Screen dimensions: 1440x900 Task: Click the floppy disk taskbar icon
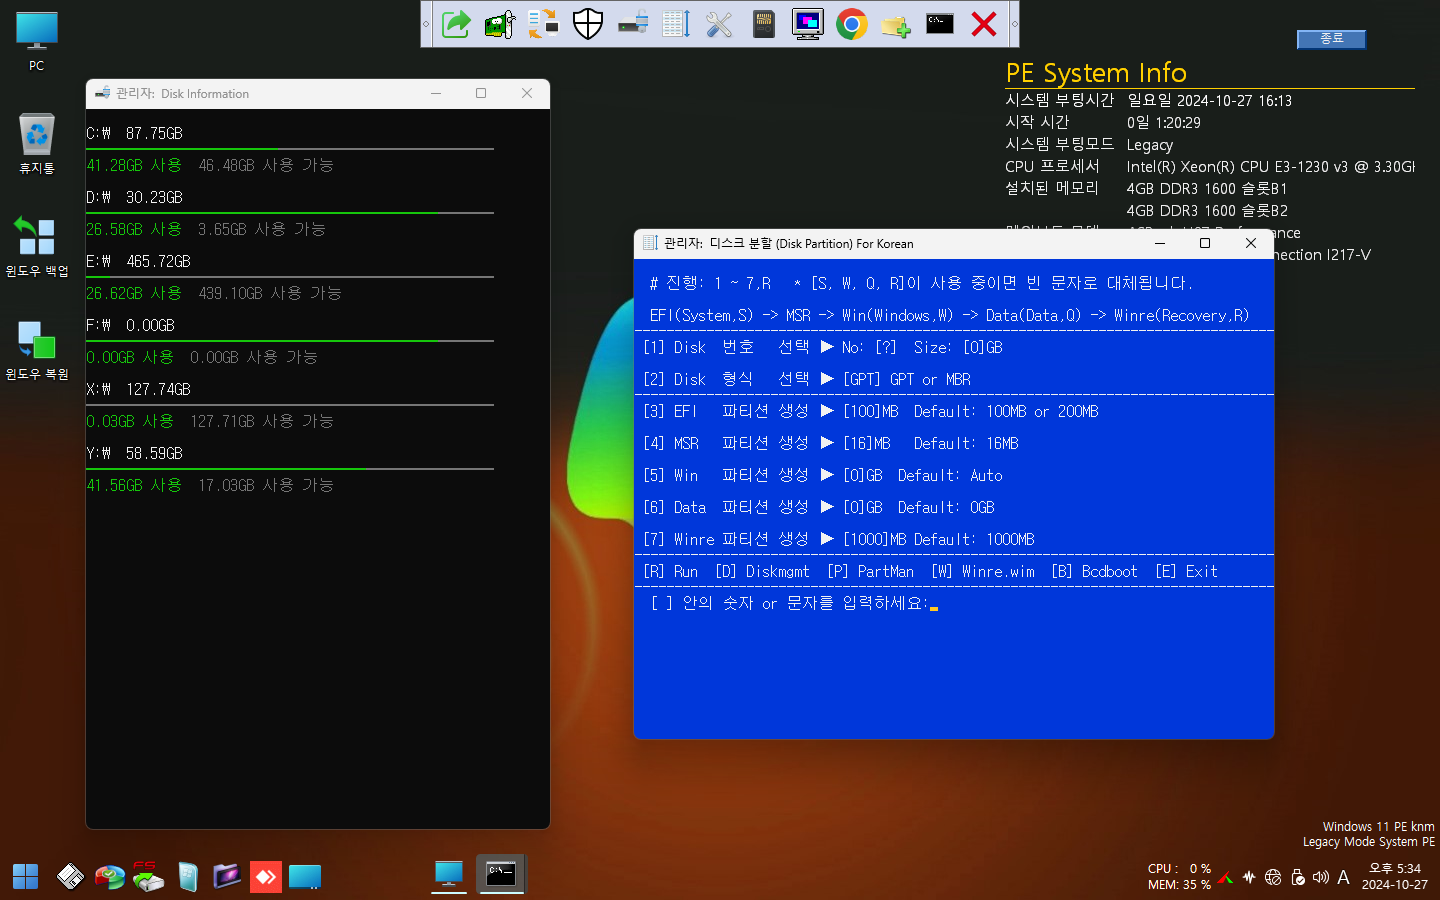pos(70,877)
